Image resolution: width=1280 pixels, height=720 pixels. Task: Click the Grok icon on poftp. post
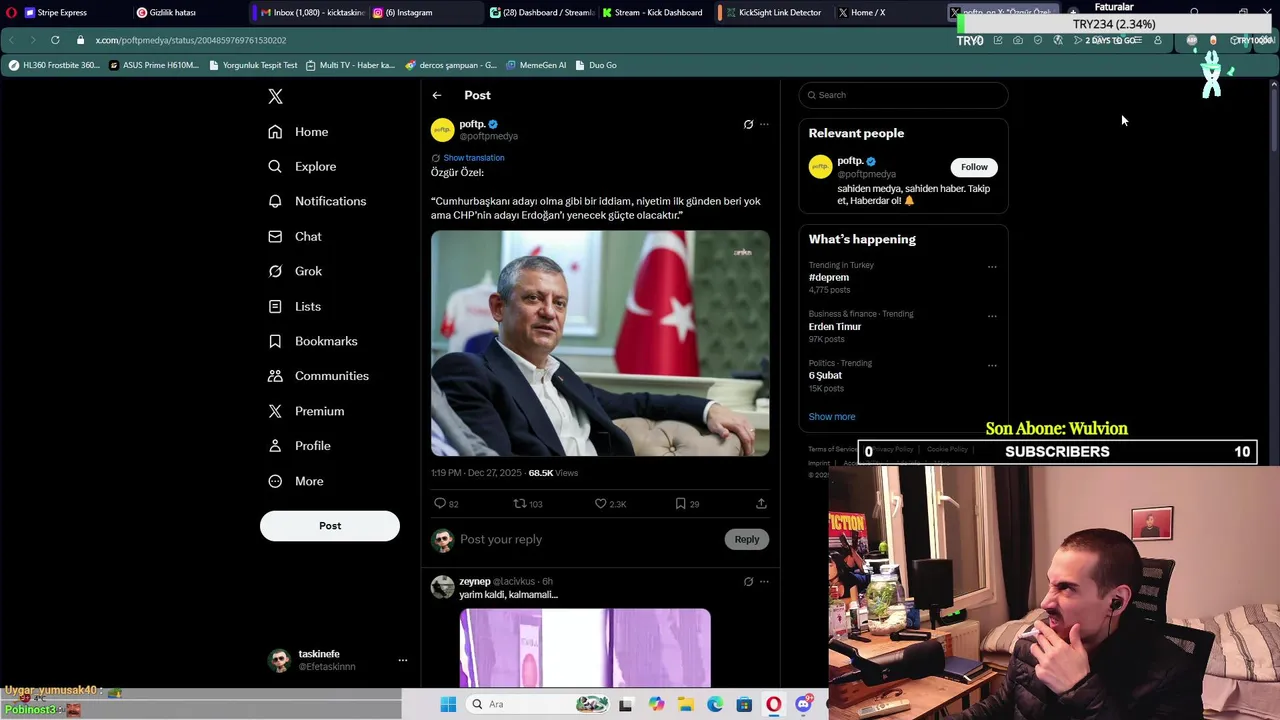pos(748,125)
